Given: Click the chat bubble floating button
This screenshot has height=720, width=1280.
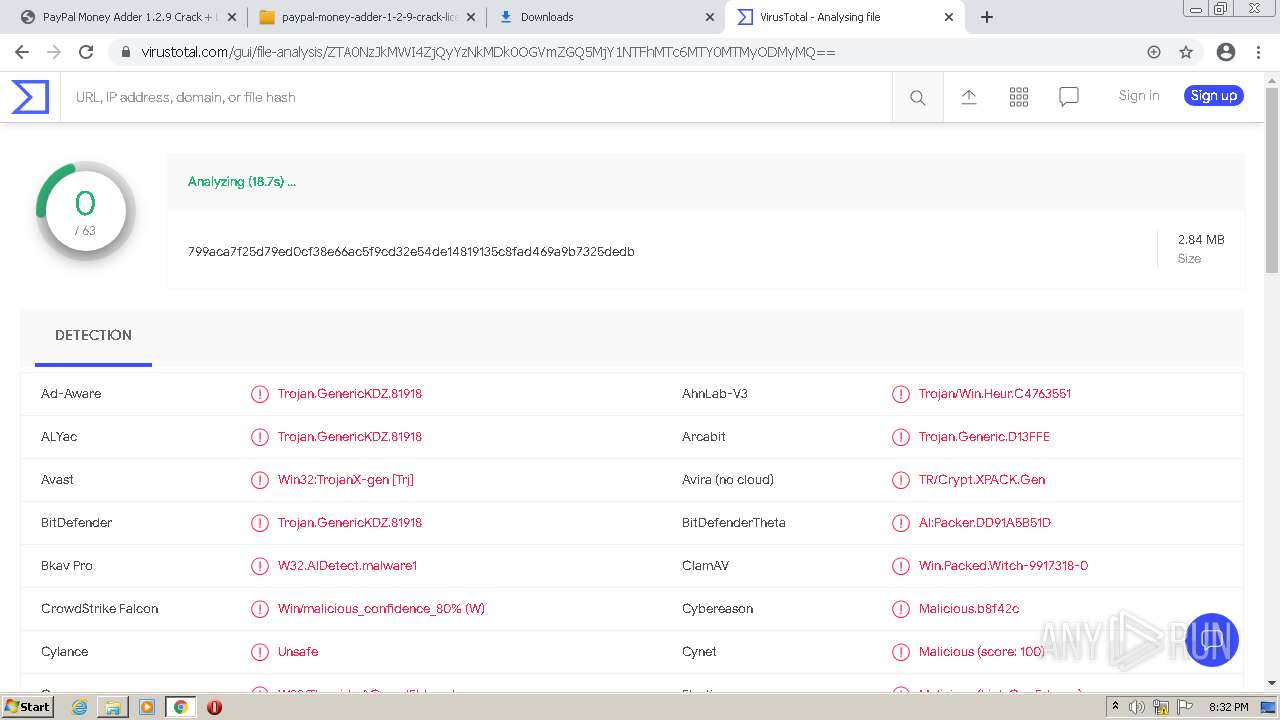Looking at the screenshot, I should tap(1212, 640).
